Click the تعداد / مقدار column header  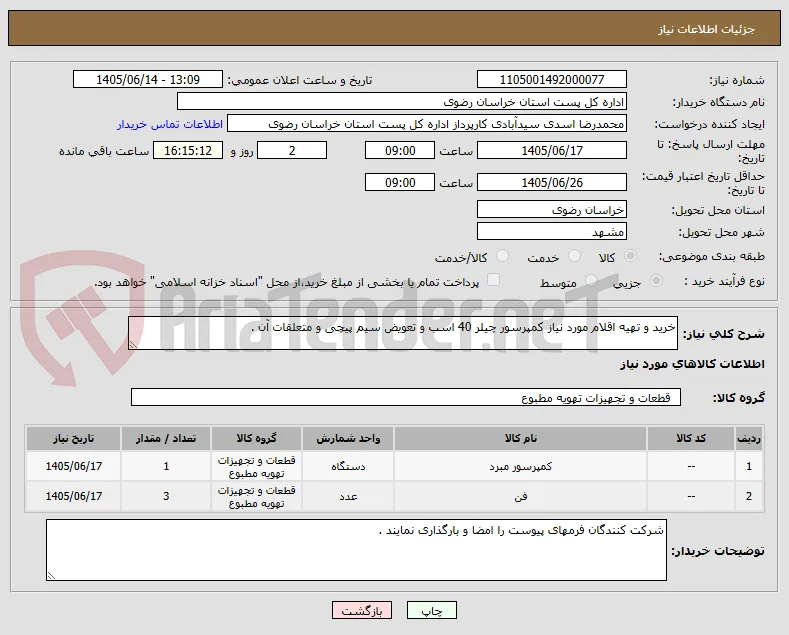(x=166, y=439)
